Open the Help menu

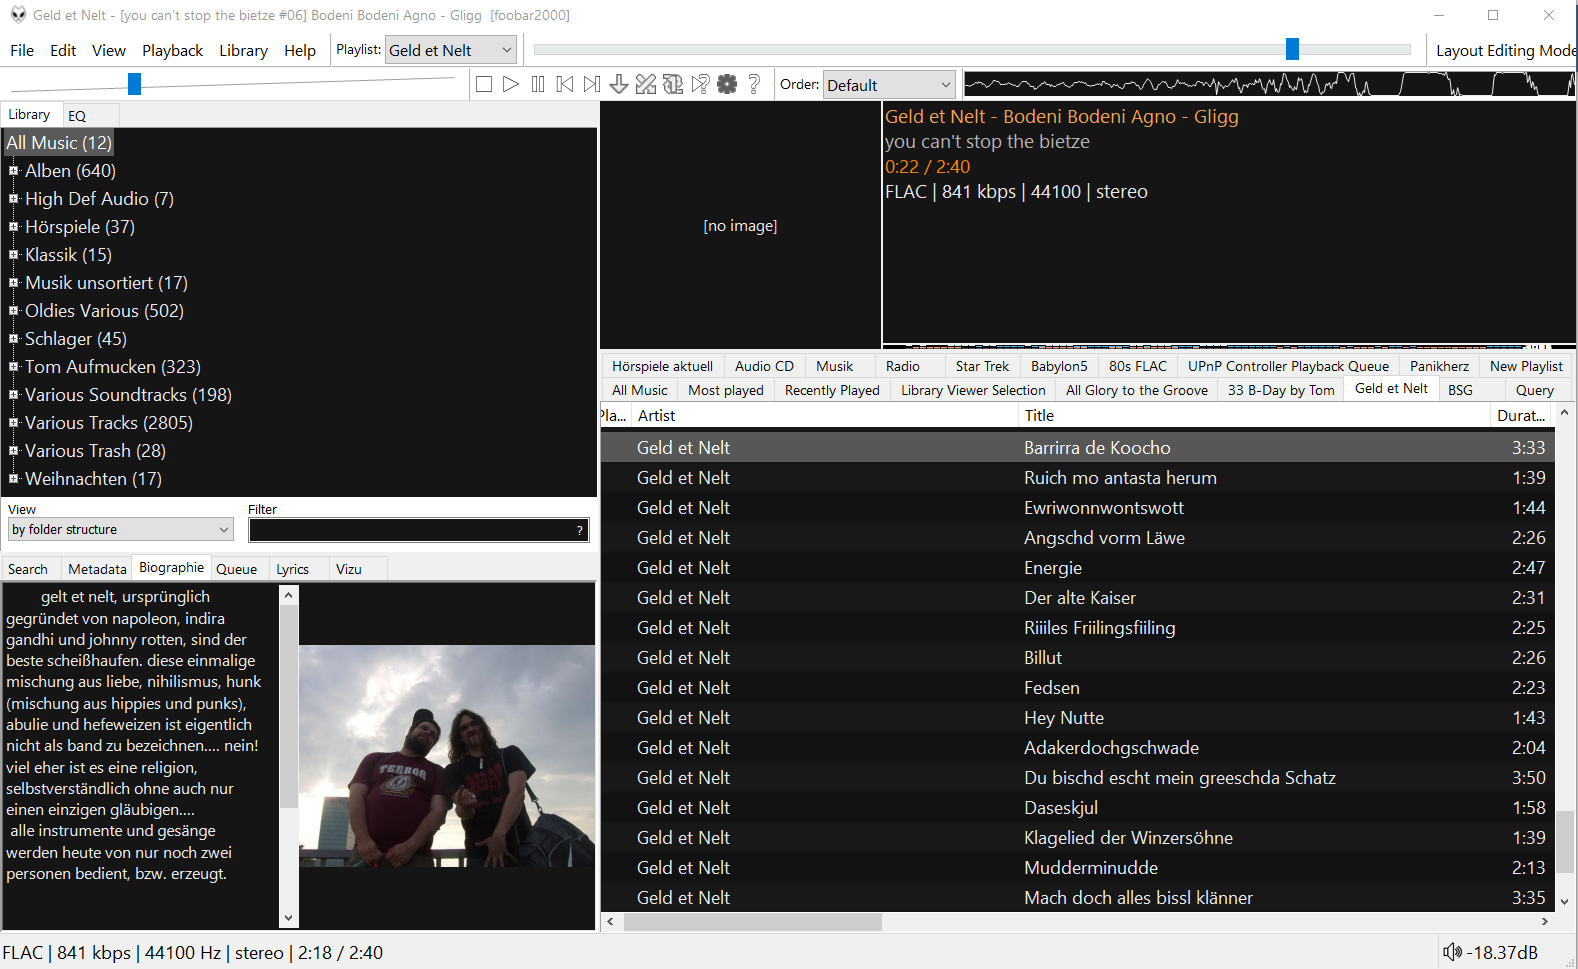click(300, 50)
